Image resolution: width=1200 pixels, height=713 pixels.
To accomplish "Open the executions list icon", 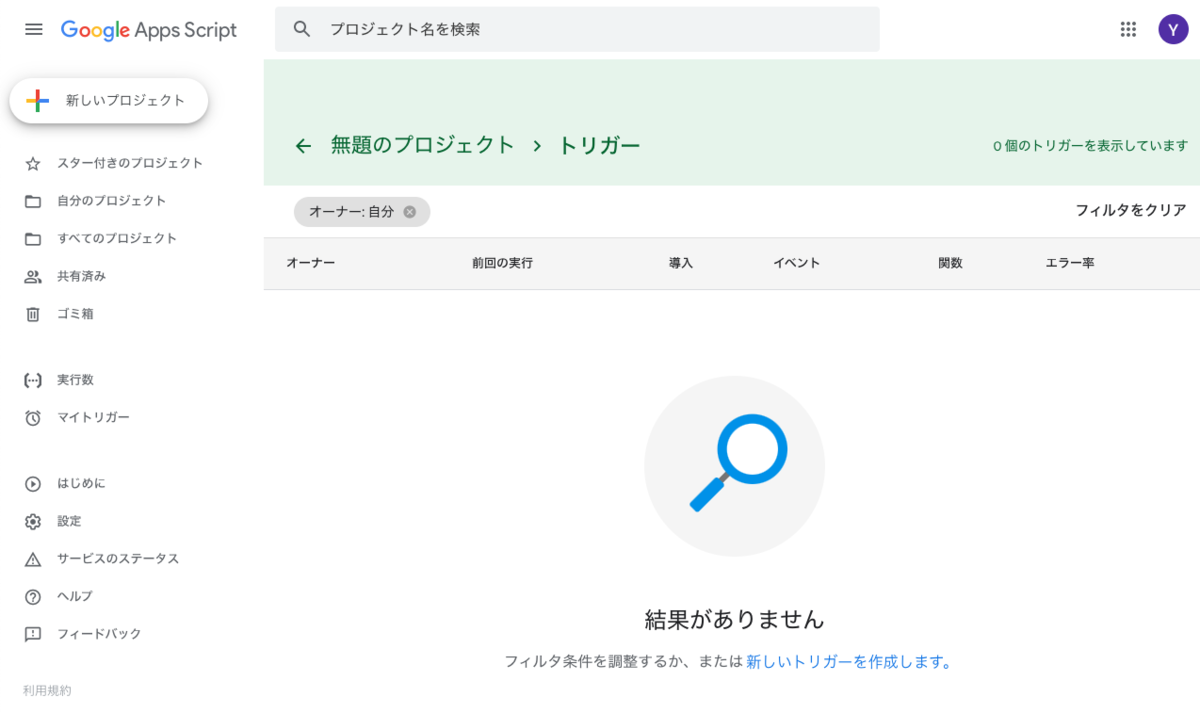I will (31, 379).
